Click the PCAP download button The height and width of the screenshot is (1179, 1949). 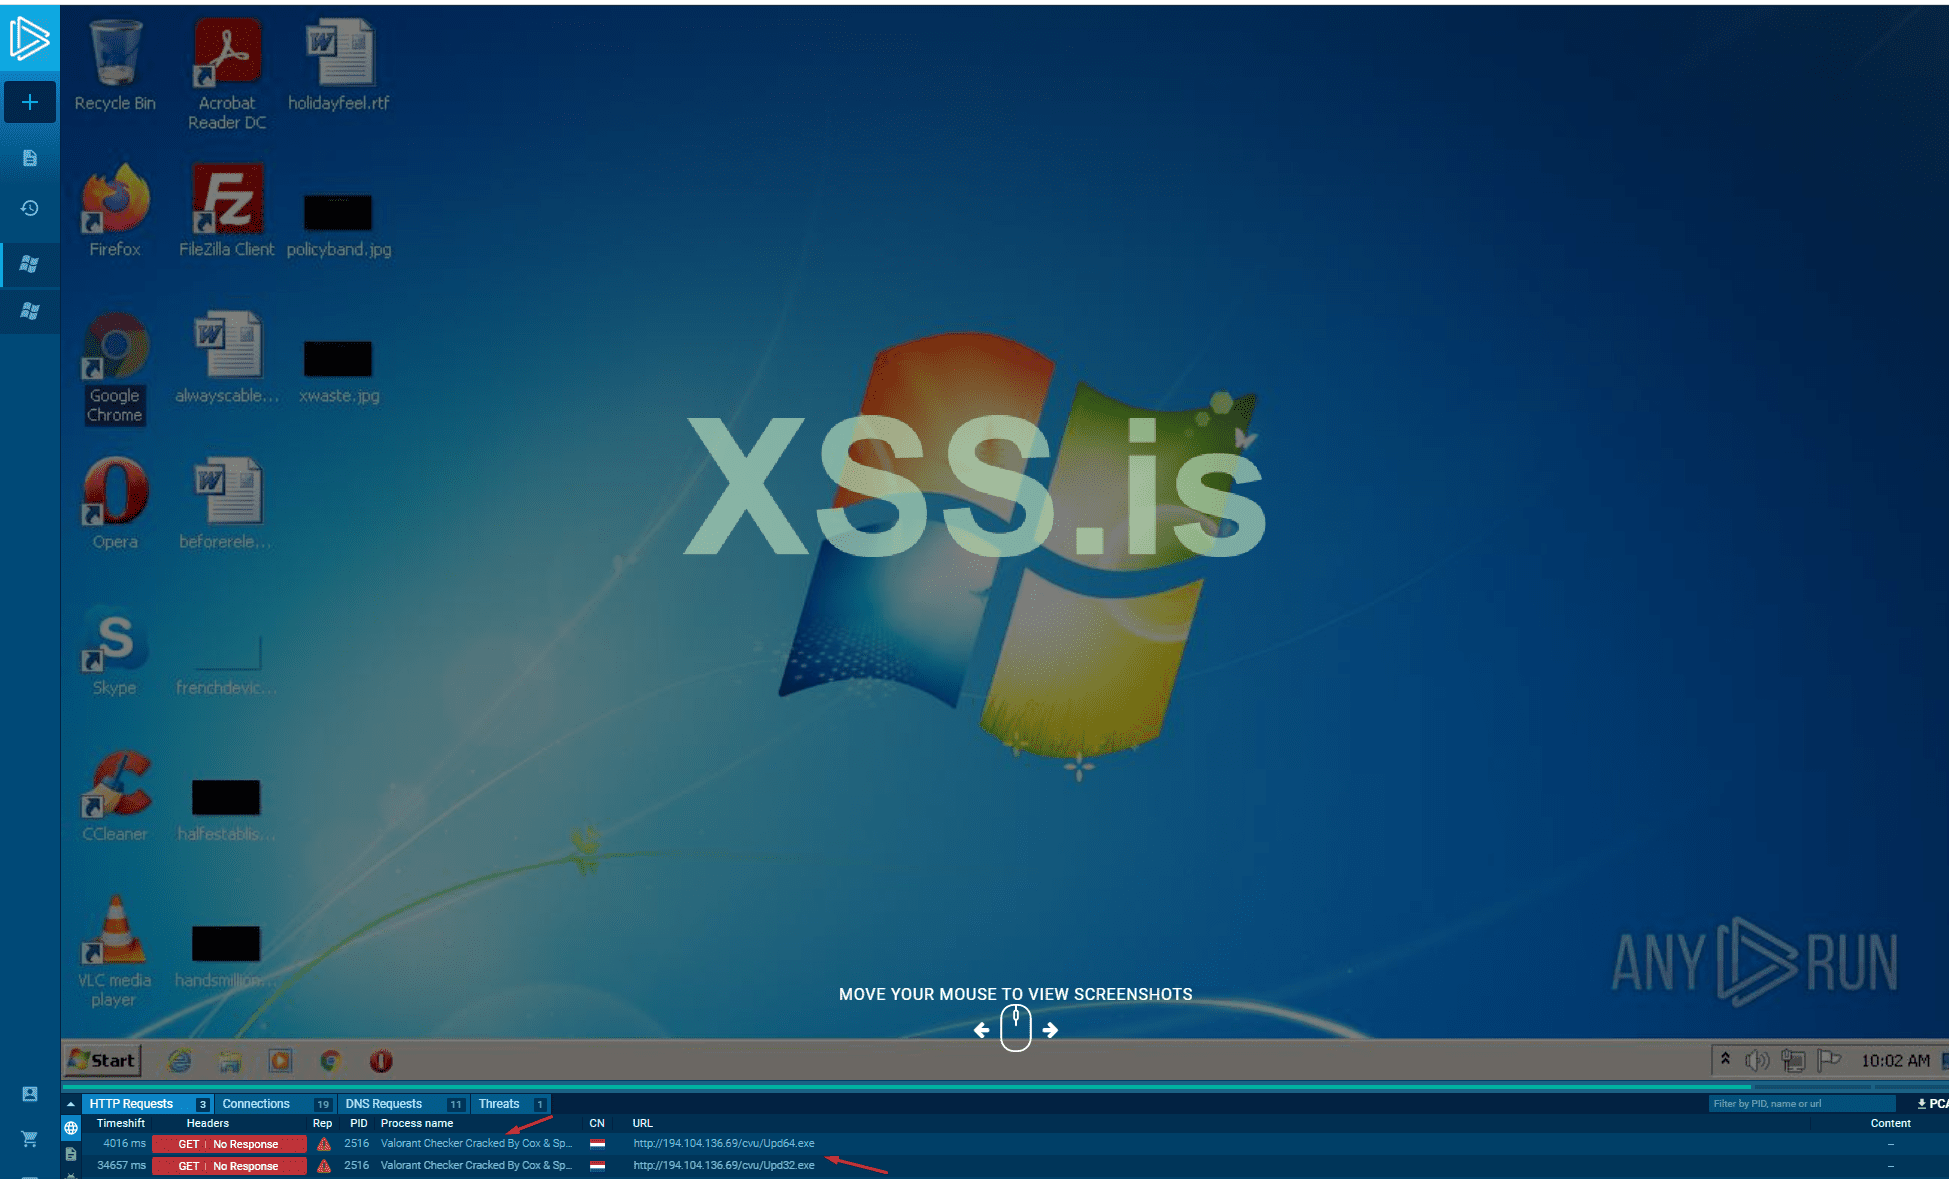point(1931,1104)
